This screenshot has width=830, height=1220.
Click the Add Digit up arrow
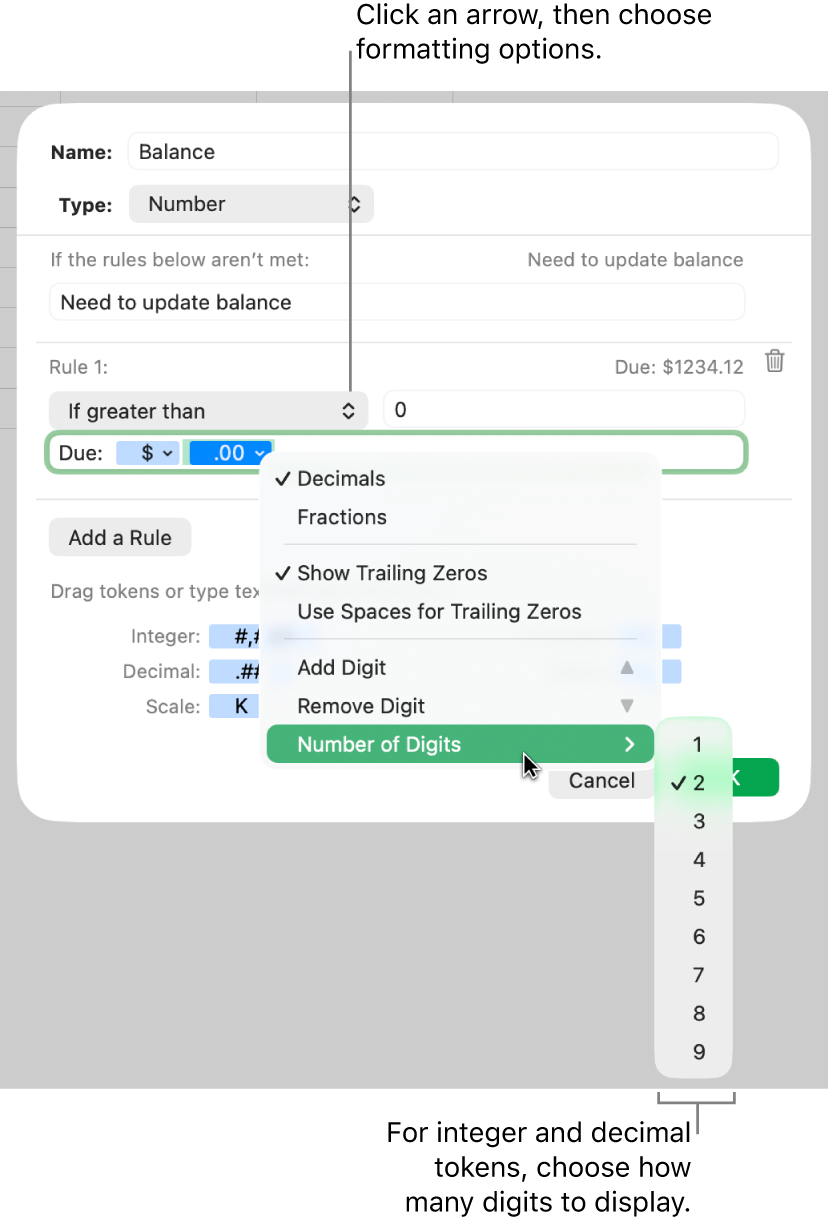click(628, 667)
